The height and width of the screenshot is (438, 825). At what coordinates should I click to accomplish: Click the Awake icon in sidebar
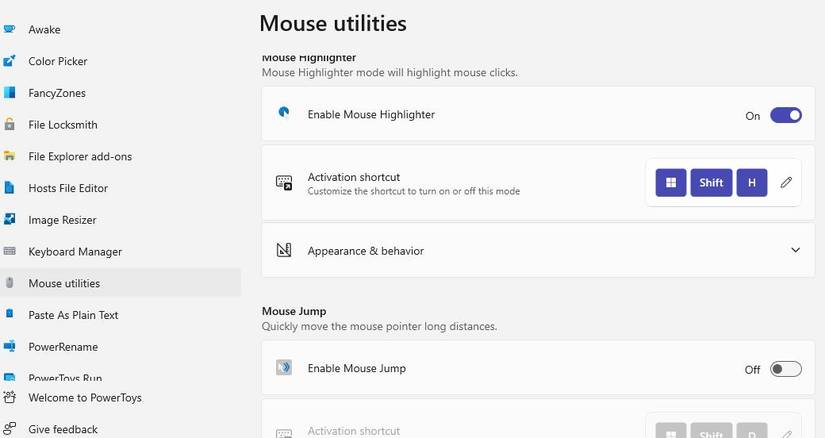(10, 30)
